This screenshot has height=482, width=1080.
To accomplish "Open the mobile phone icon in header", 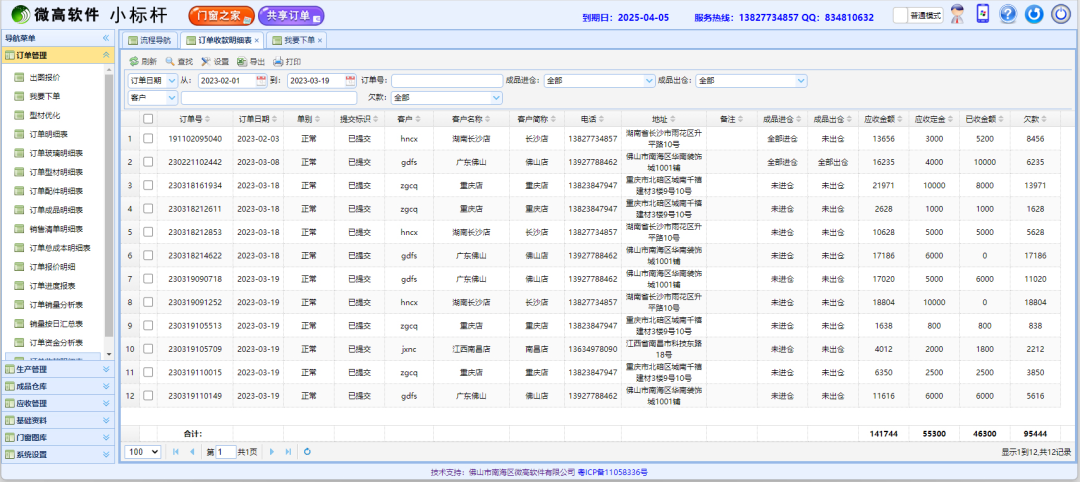I will (x=983, y=14).
